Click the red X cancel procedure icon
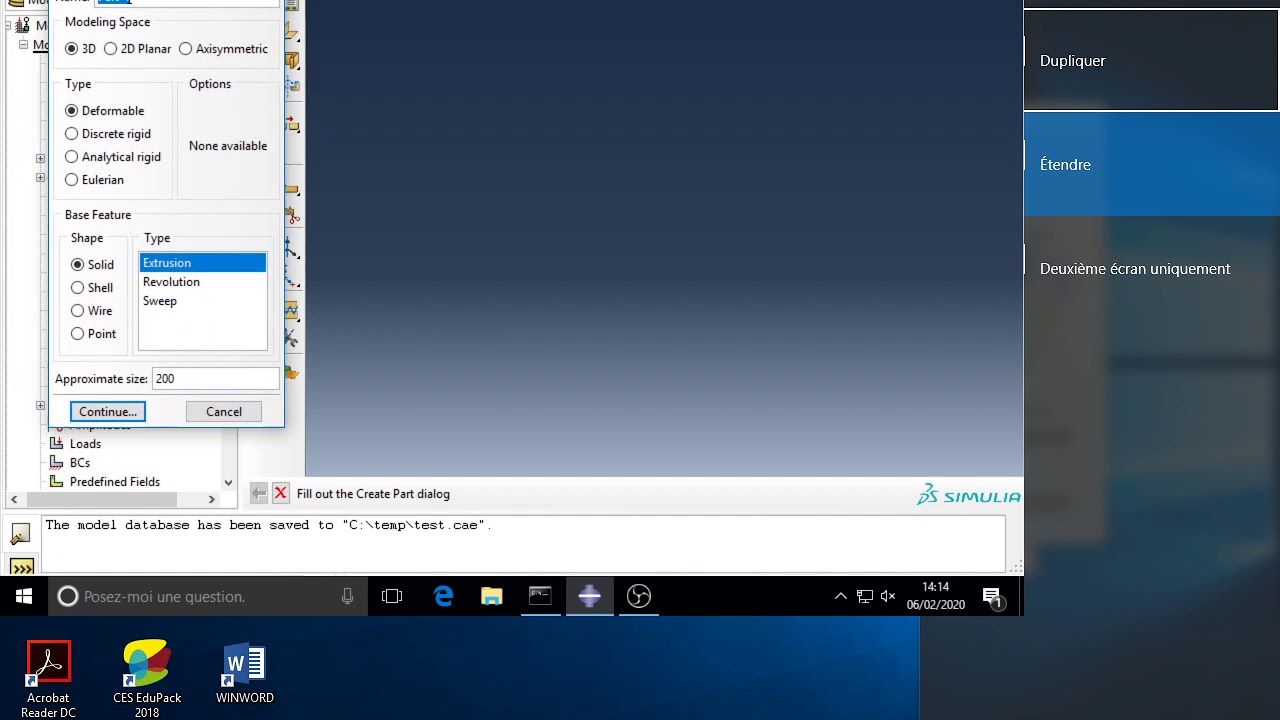 click(x=280, y=493)
